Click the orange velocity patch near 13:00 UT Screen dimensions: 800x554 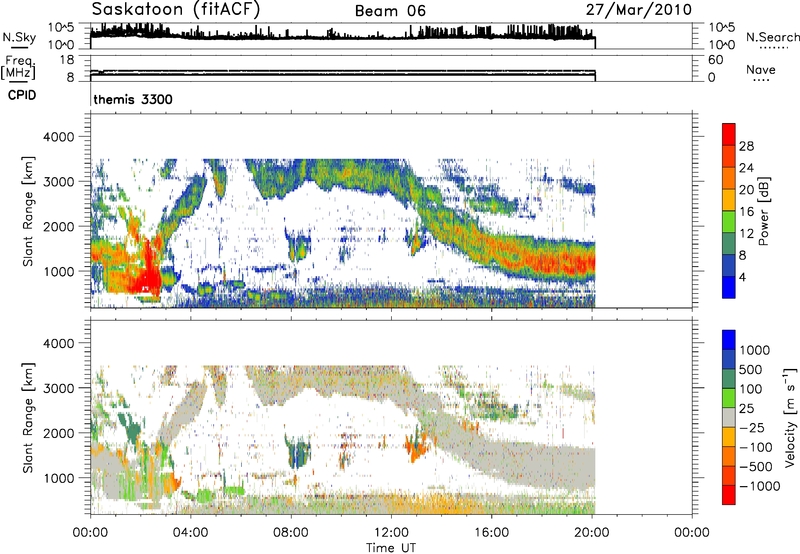click(417, 448)
